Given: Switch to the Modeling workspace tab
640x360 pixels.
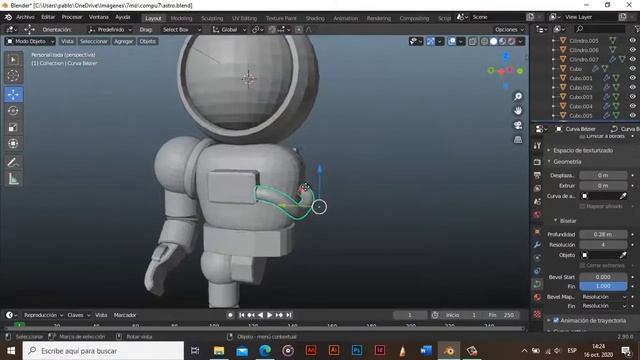Looking at the screenshot, I should click(x=181, y=18).
